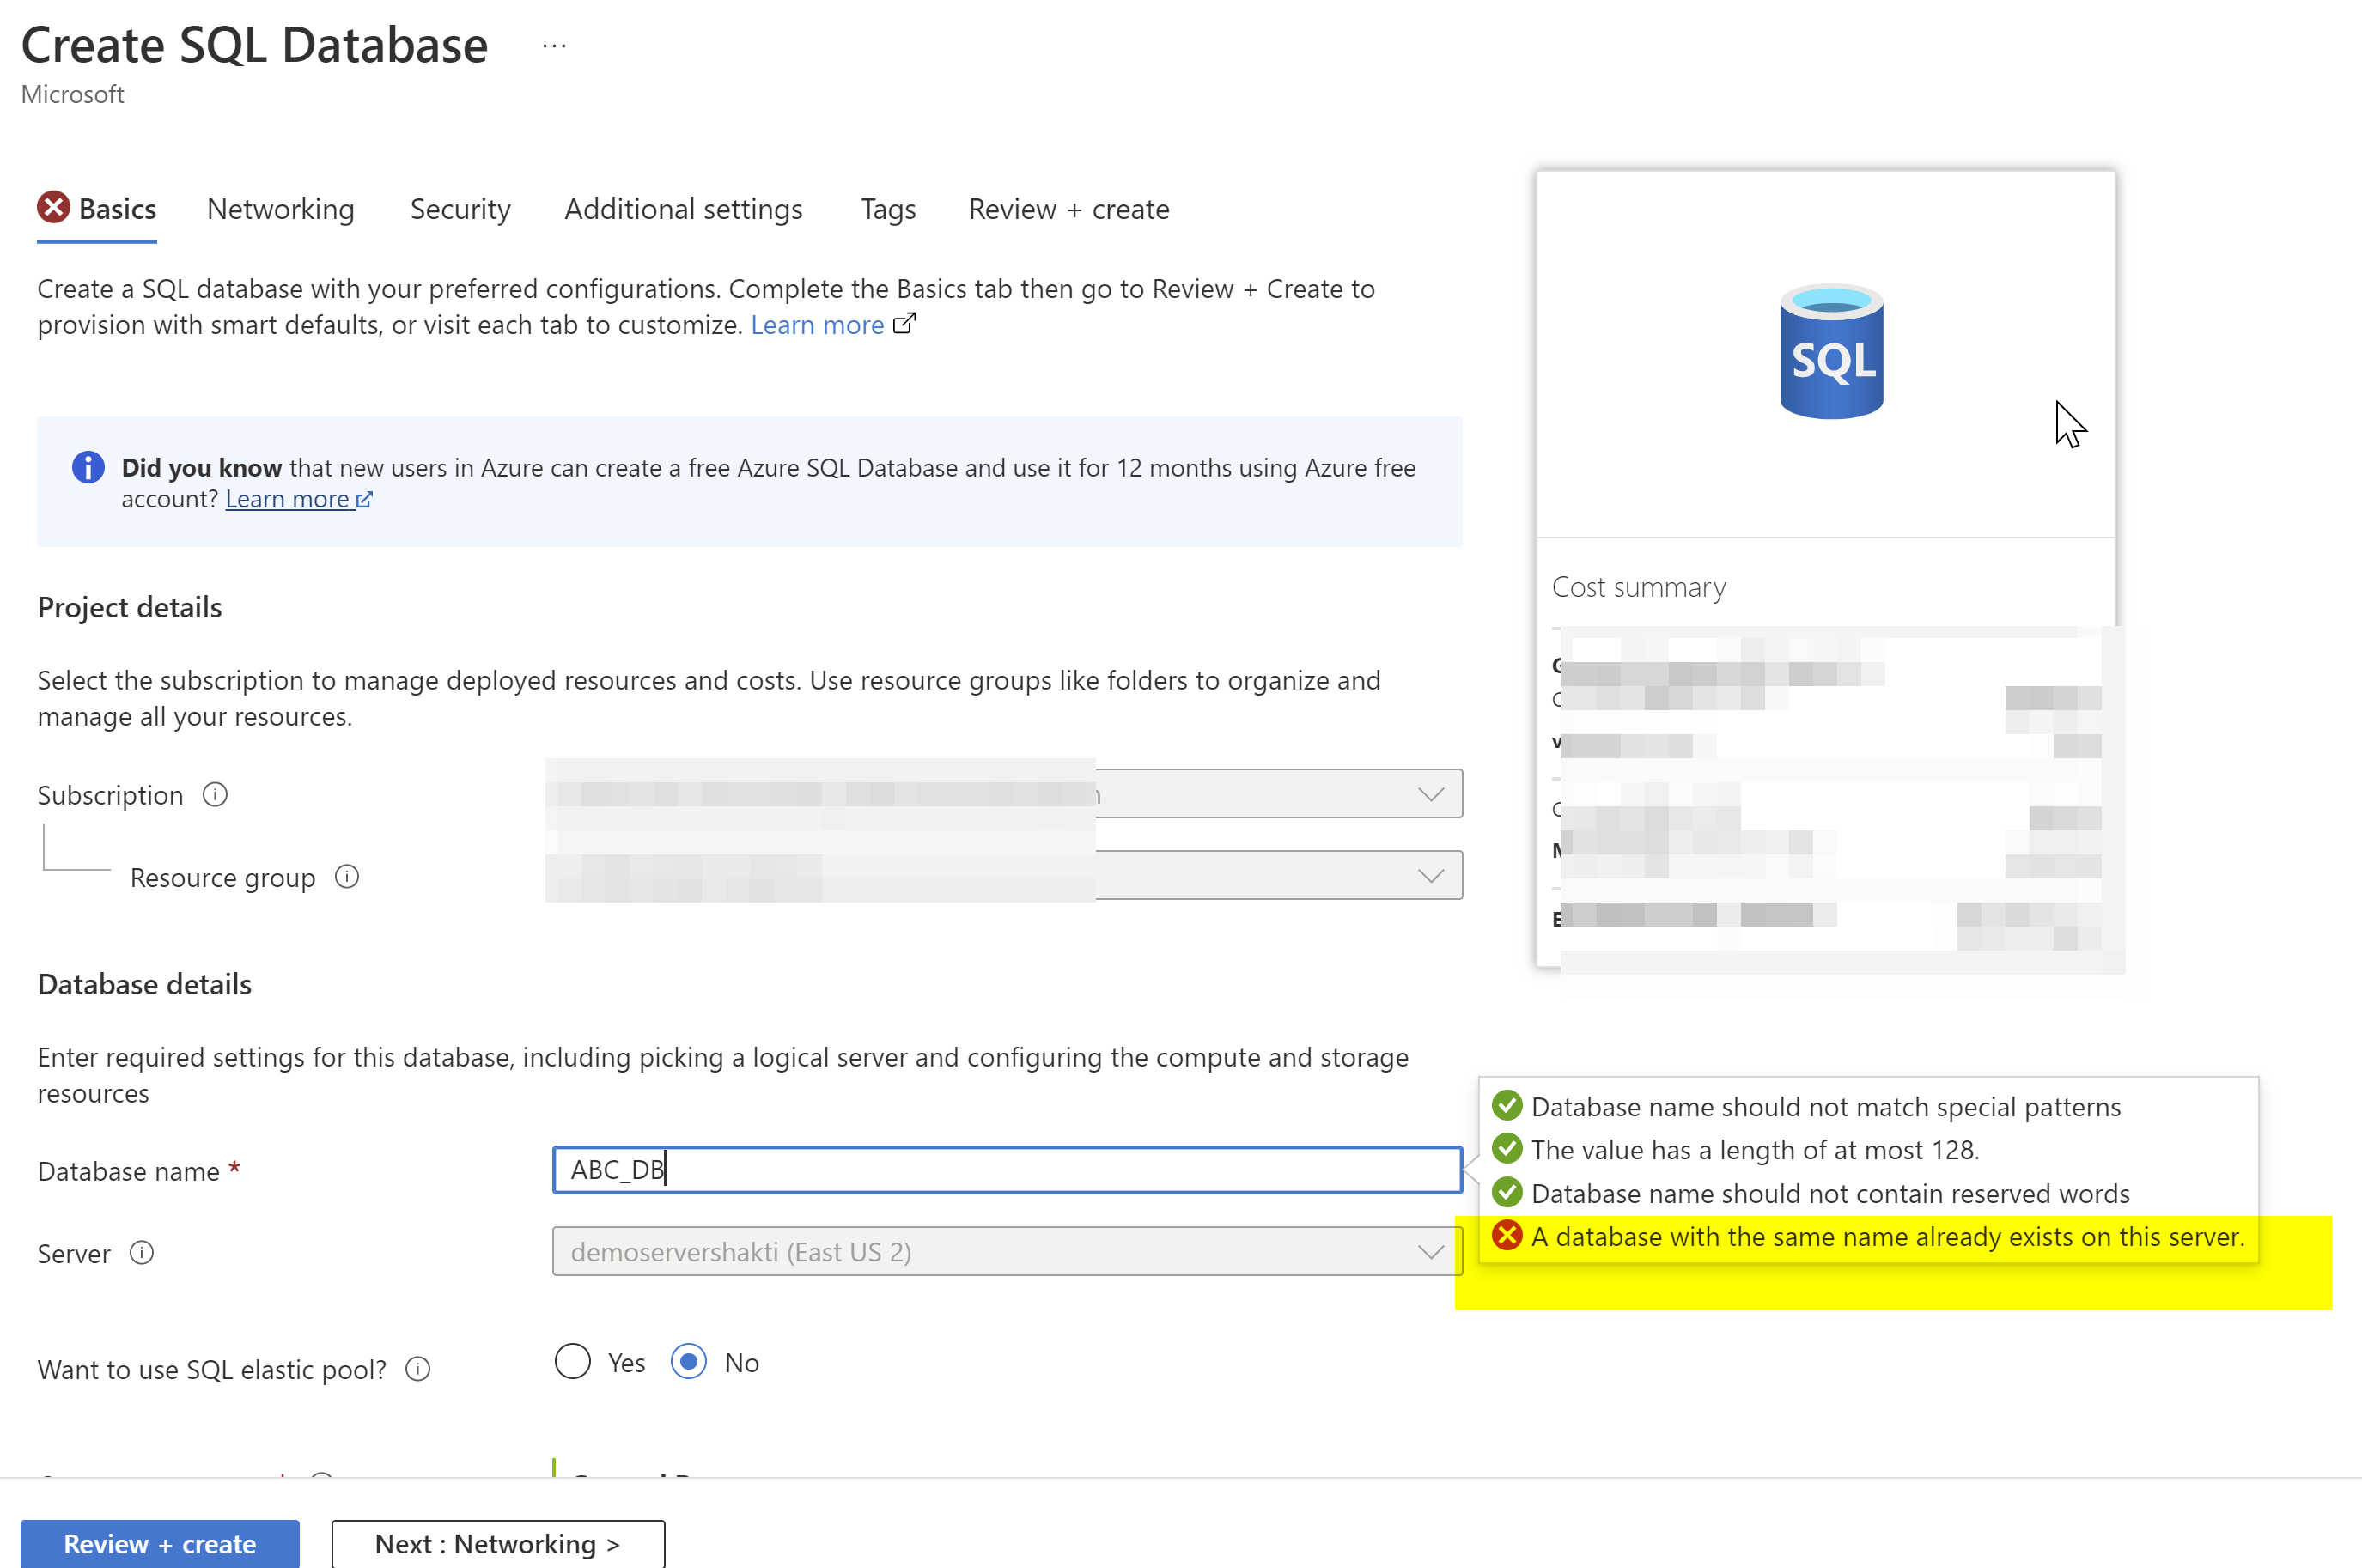
Task: Click green check next to special patterns rule
Action: [x=1507, y=1106]
